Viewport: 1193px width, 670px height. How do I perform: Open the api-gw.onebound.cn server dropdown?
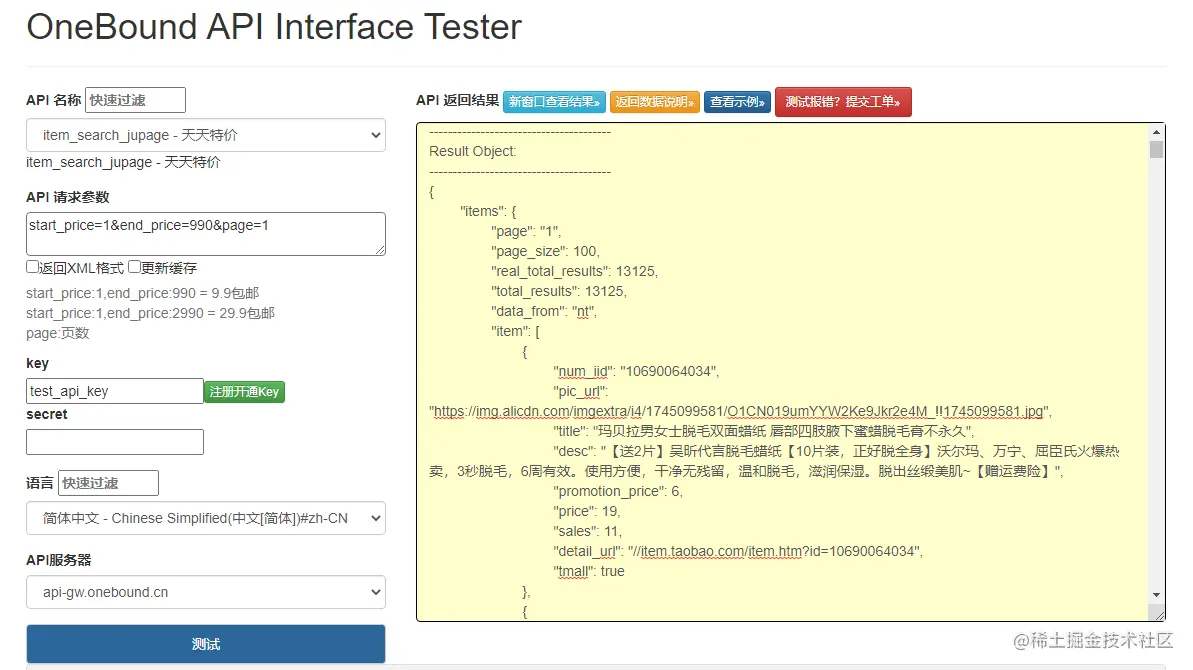205,592
